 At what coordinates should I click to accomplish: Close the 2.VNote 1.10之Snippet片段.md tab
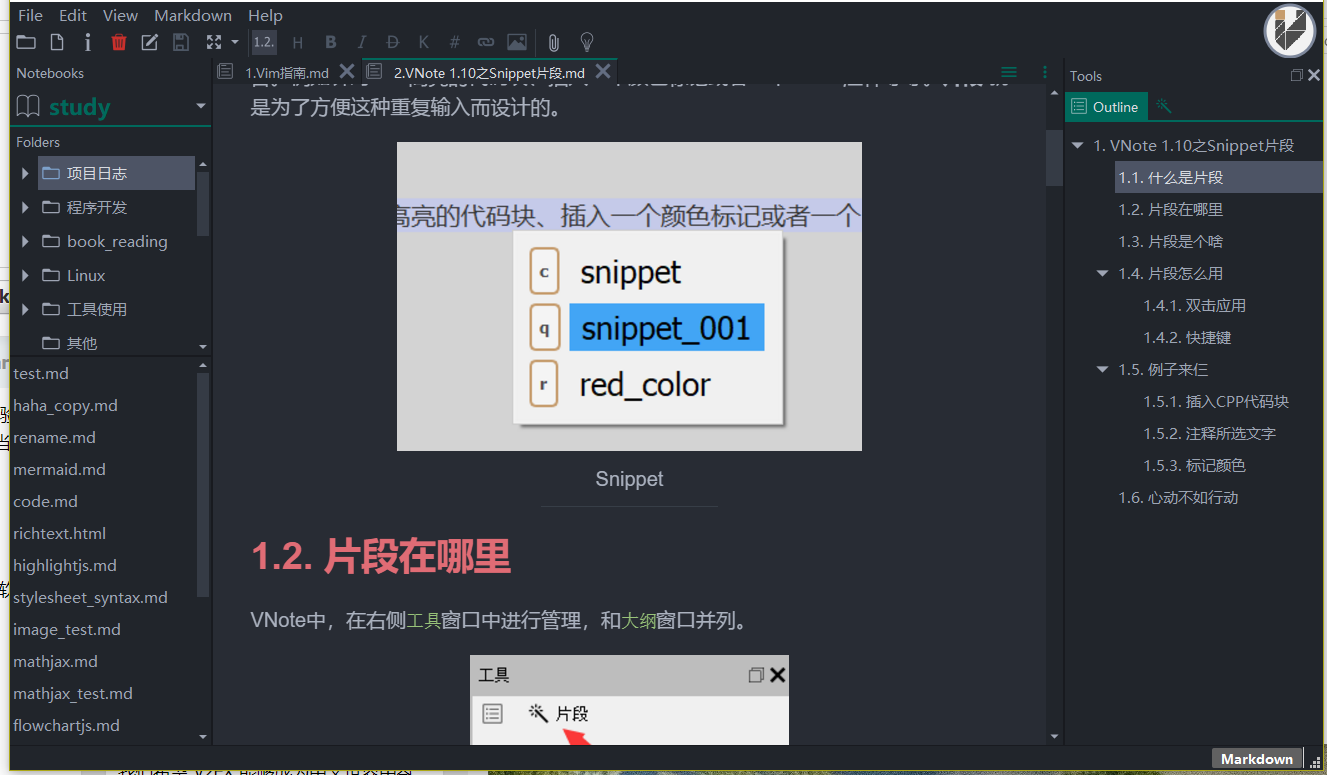click(x=603, y=71)
